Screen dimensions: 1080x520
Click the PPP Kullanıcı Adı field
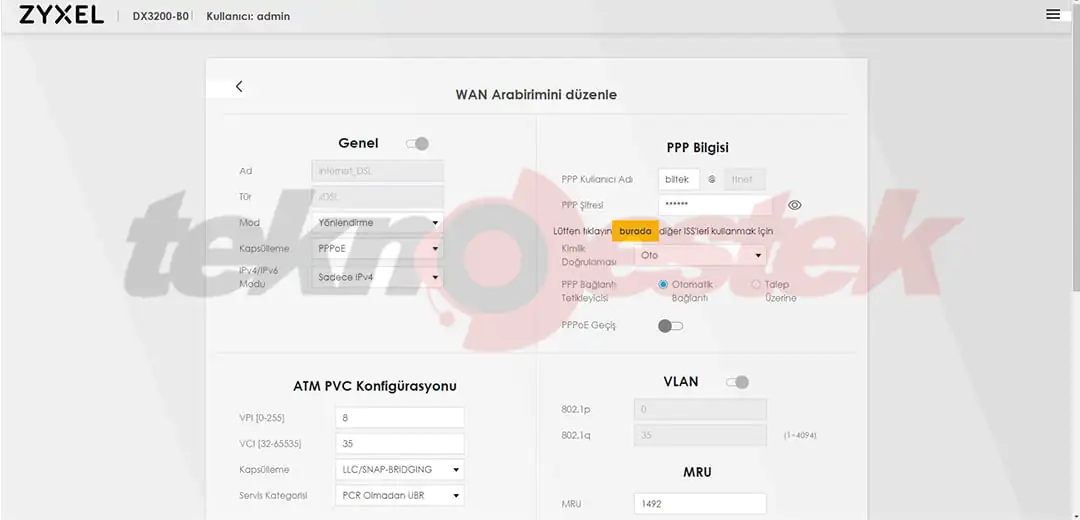pos(679,179)
